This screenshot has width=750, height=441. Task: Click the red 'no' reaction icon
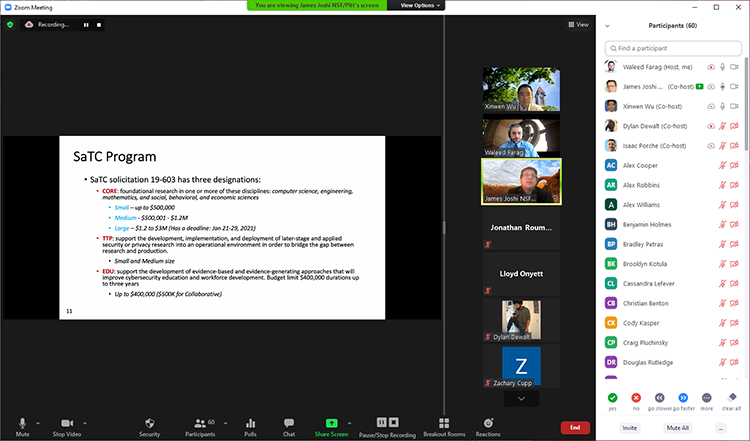click(636, 397)
